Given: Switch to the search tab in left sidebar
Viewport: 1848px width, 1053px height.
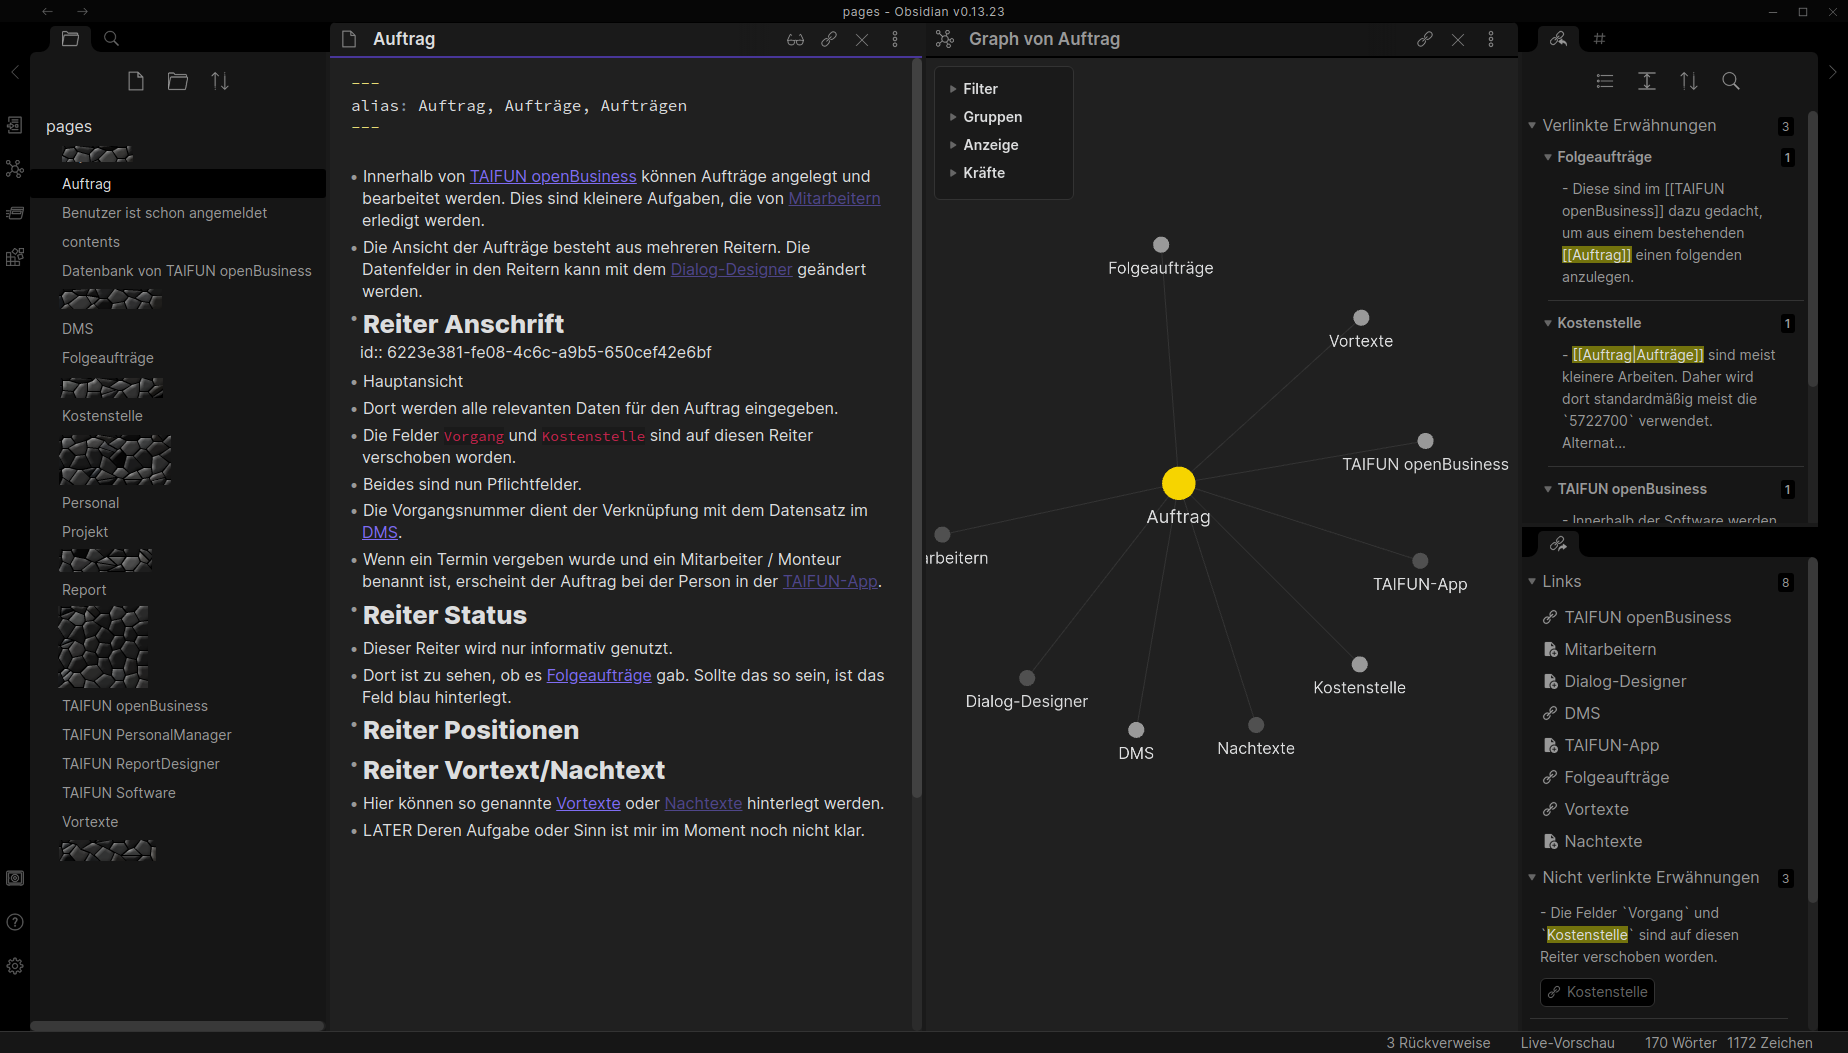Looking at the screenshot, I should (x=110, y=38).
